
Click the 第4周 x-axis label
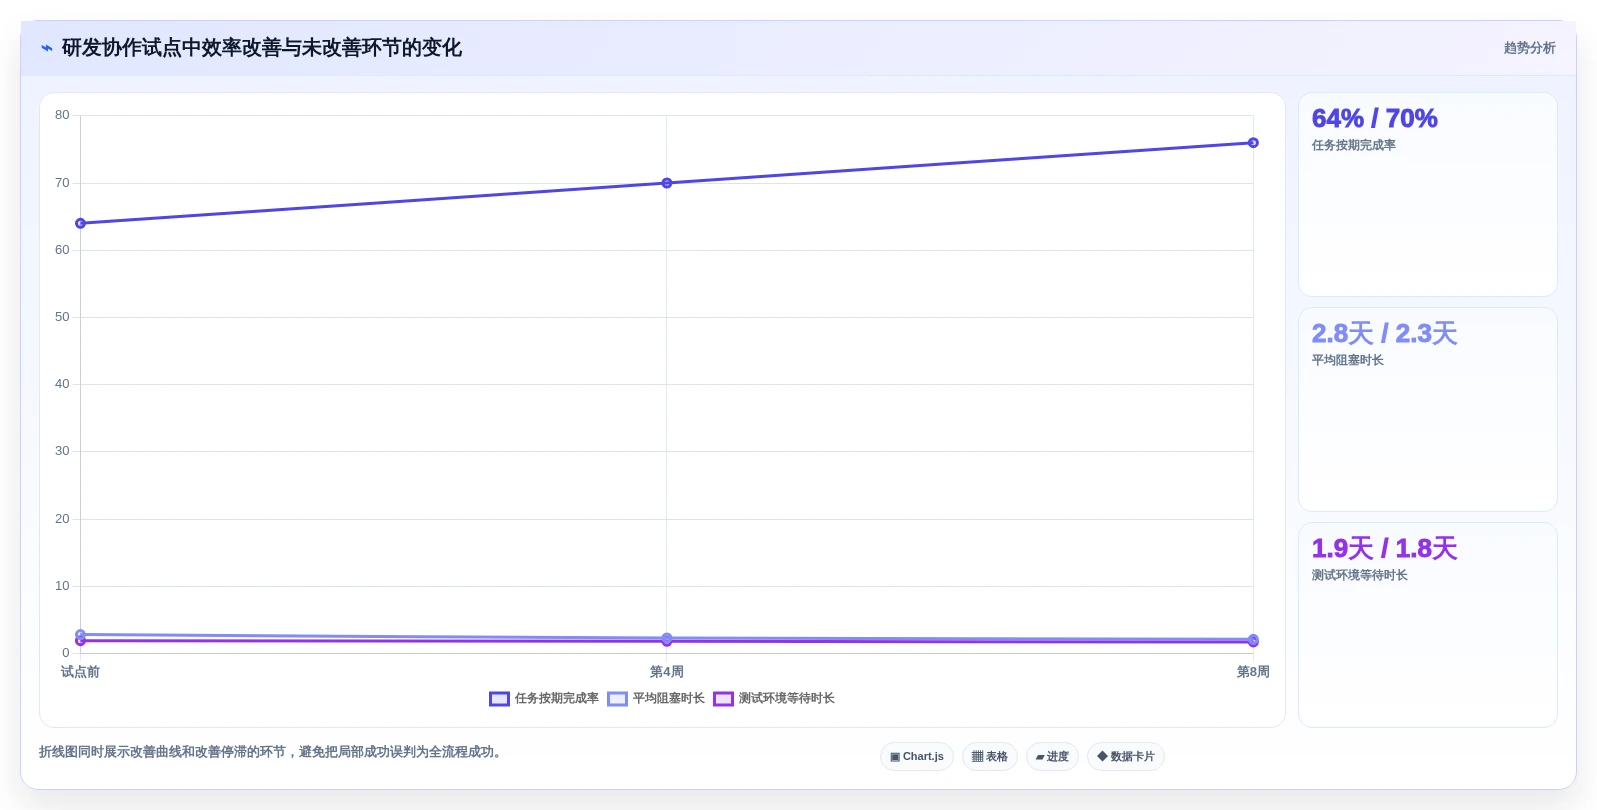pos(667,672)
